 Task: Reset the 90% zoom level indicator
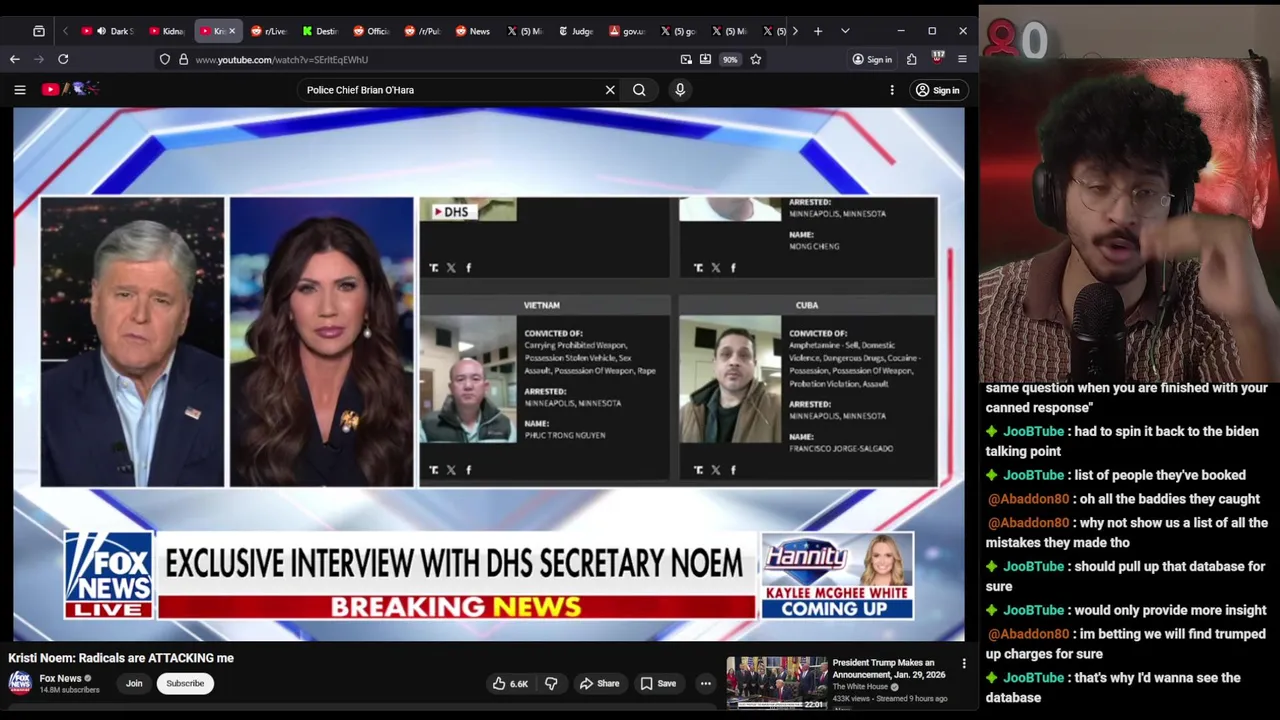pos(730,60)
